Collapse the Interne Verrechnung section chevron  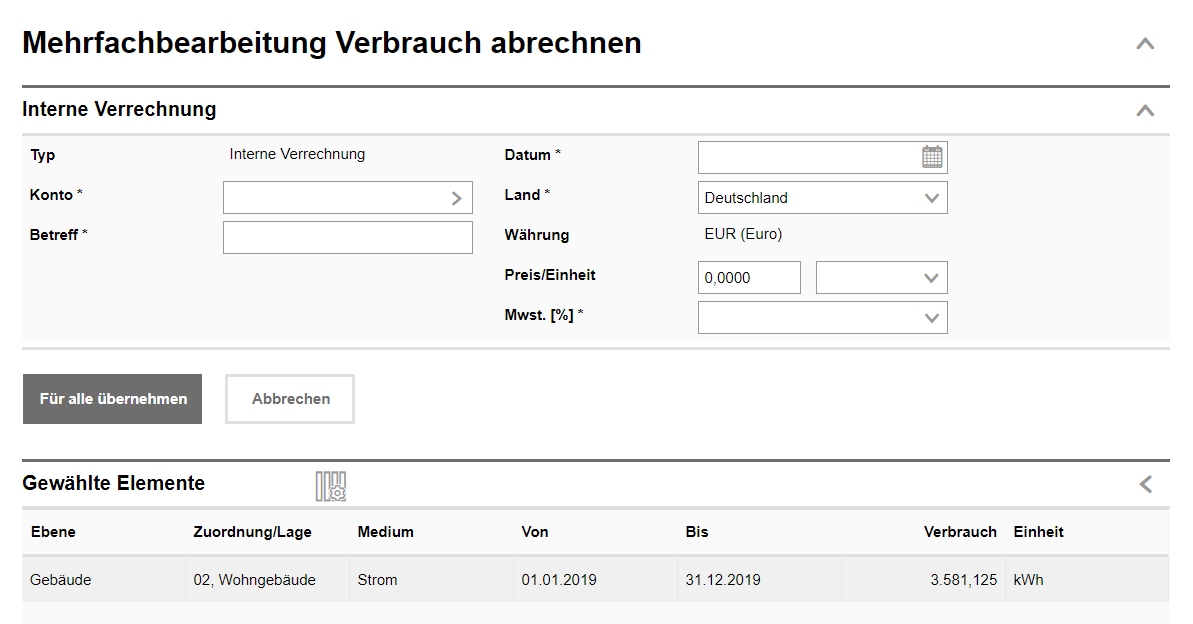click(1145, 110)
